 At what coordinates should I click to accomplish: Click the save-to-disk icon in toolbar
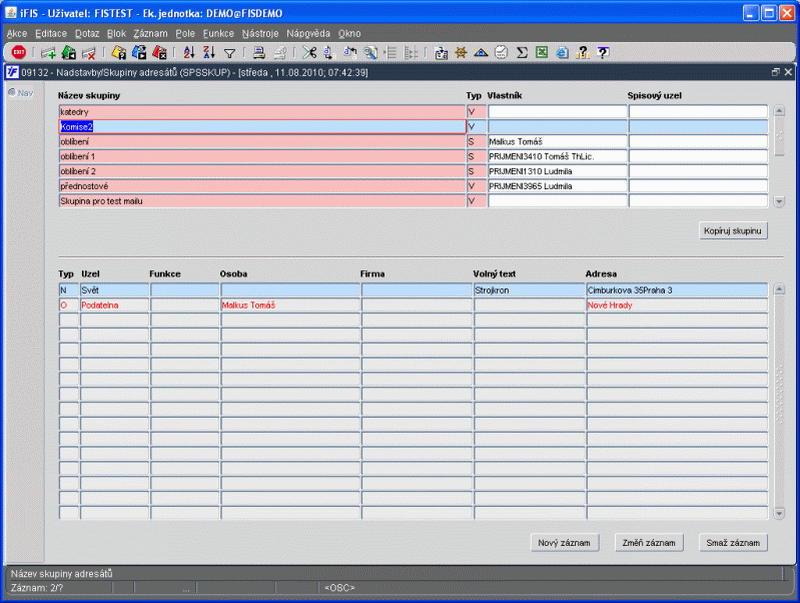441,52
